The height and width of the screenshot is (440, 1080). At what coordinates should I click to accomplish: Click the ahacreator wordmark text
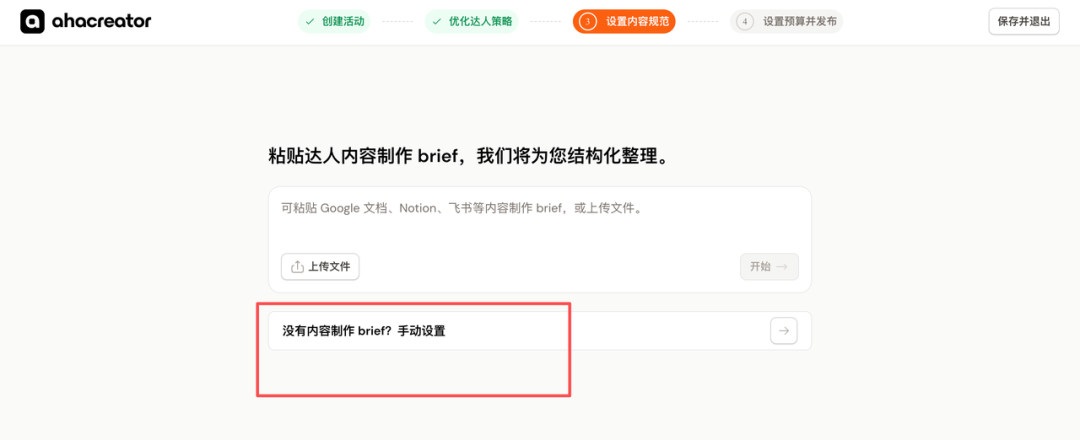click(x=101, y=21)
